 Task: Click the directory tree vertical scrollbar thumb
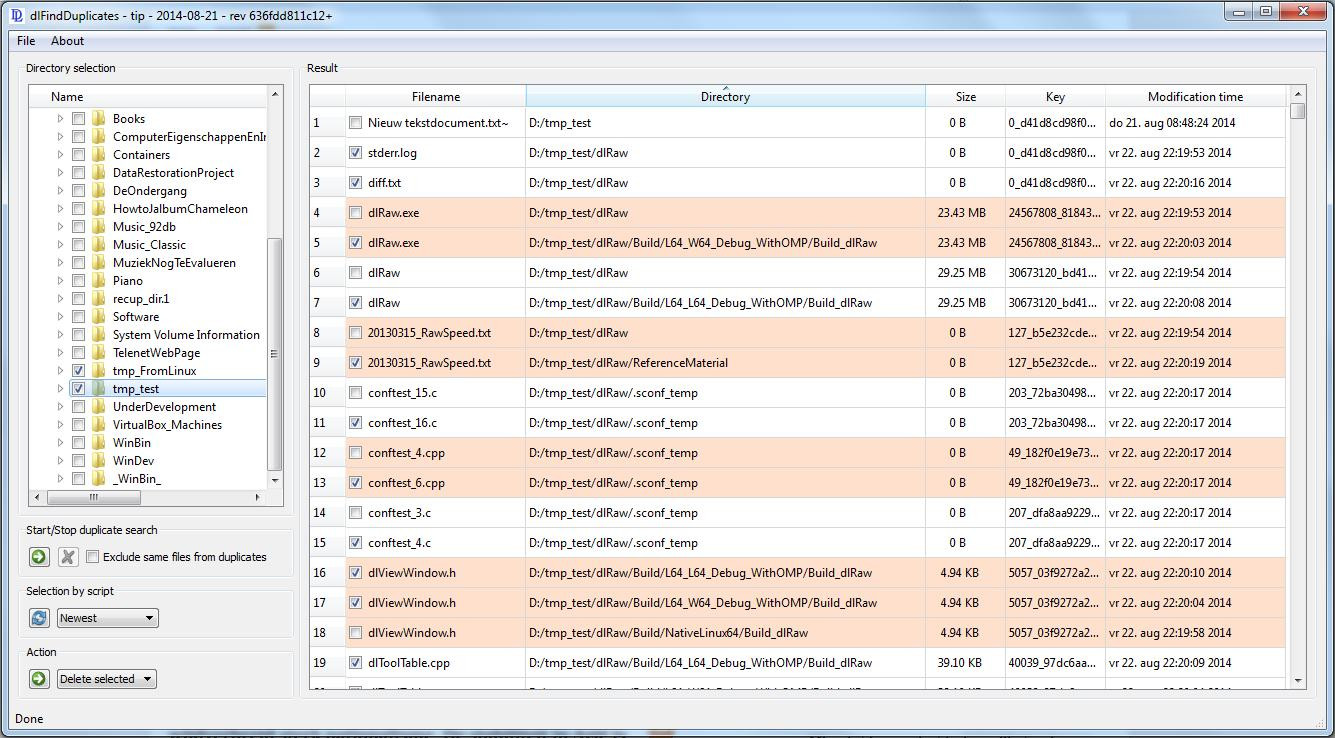275,354
